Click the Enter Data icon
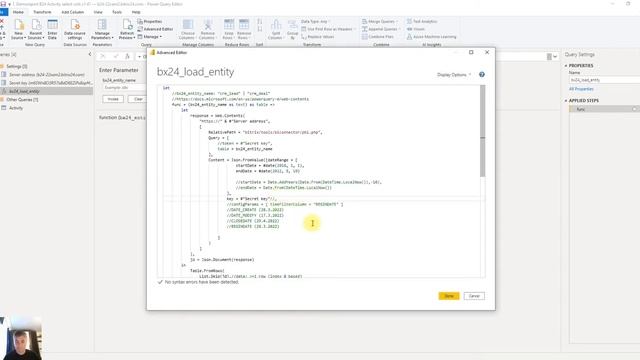640x360 pixels. (x=52, y=29)
